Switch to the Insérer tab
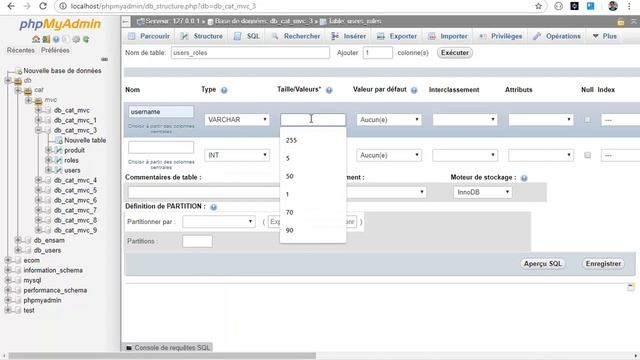 [x=349, y=36]
